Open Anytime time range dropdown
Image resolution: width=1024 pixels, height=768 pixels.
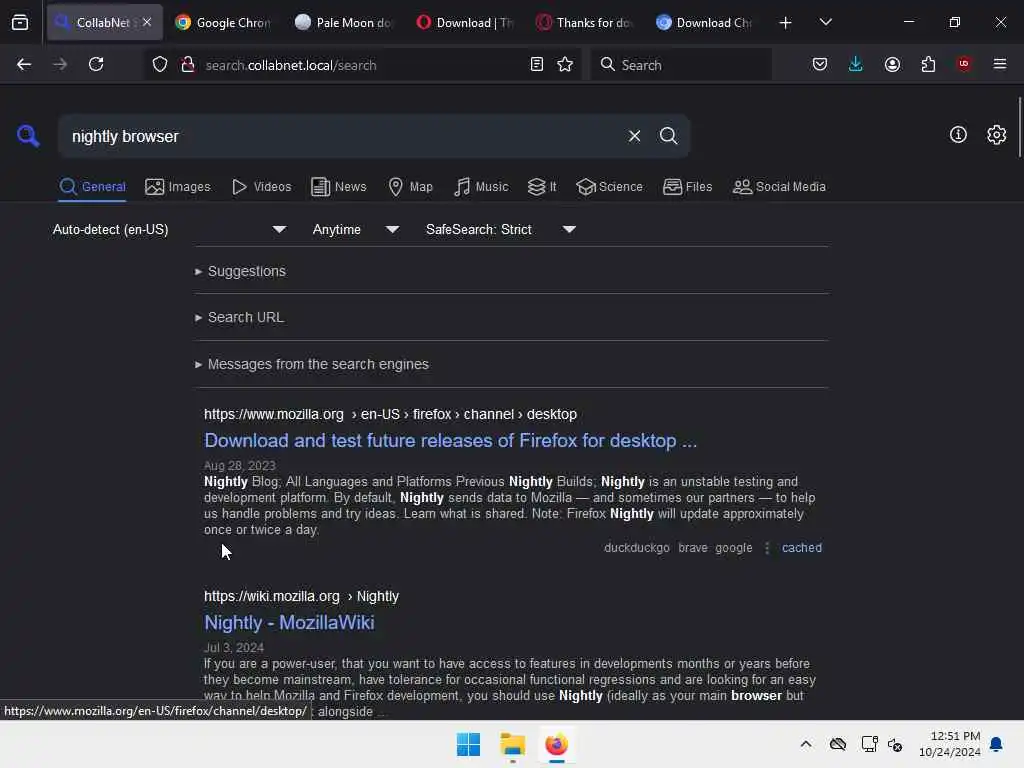(355, 229)
